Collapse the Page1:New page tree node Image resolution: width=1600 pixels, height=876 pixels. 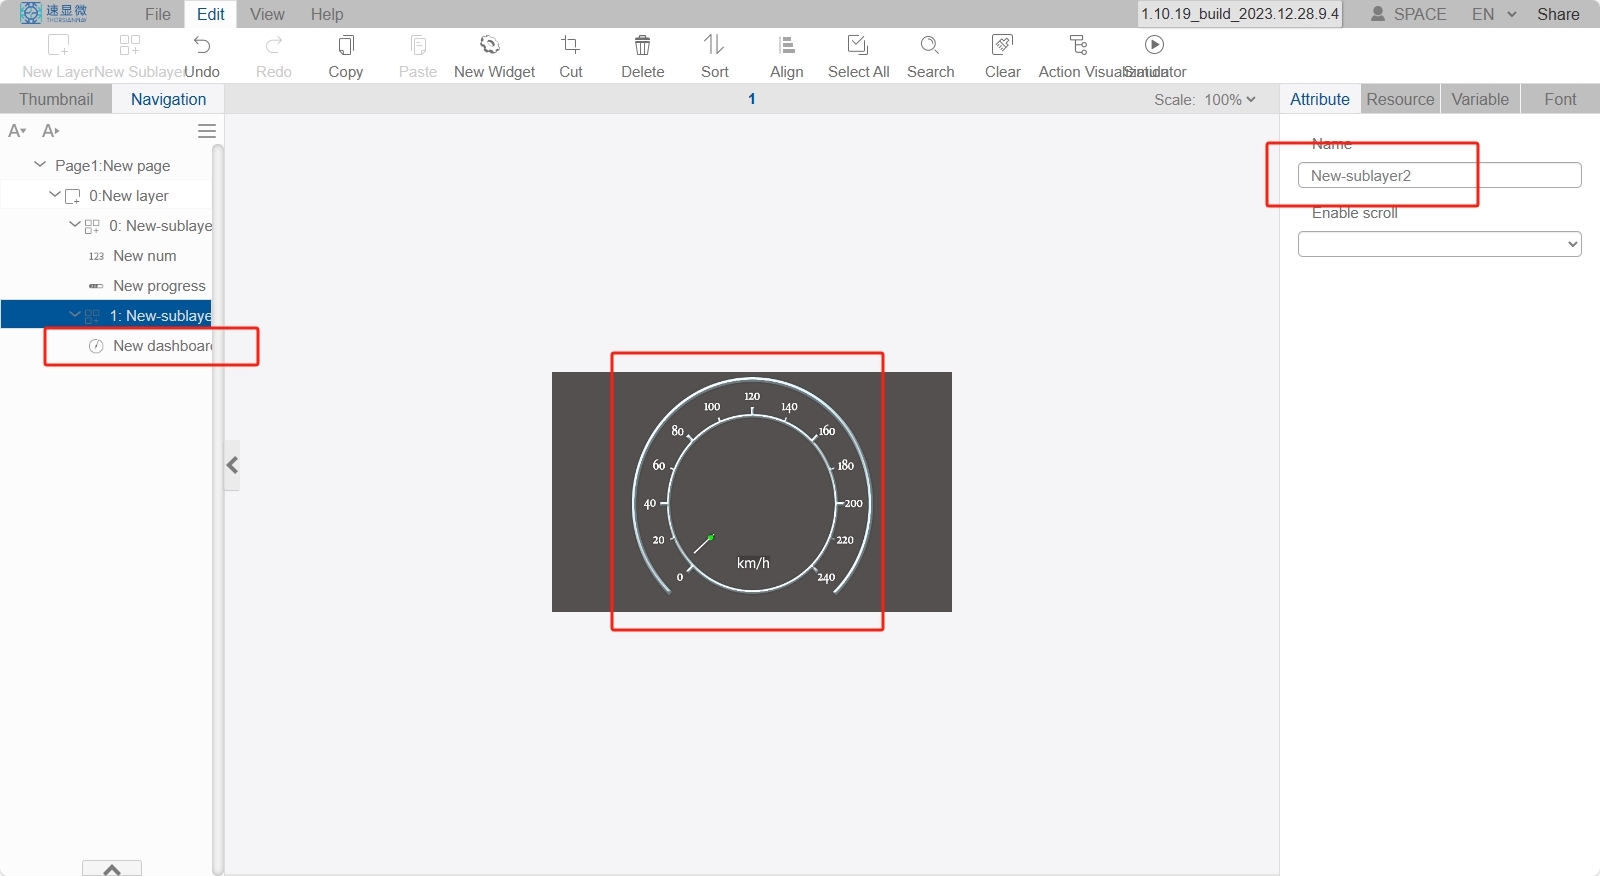(x=40, y=165)
